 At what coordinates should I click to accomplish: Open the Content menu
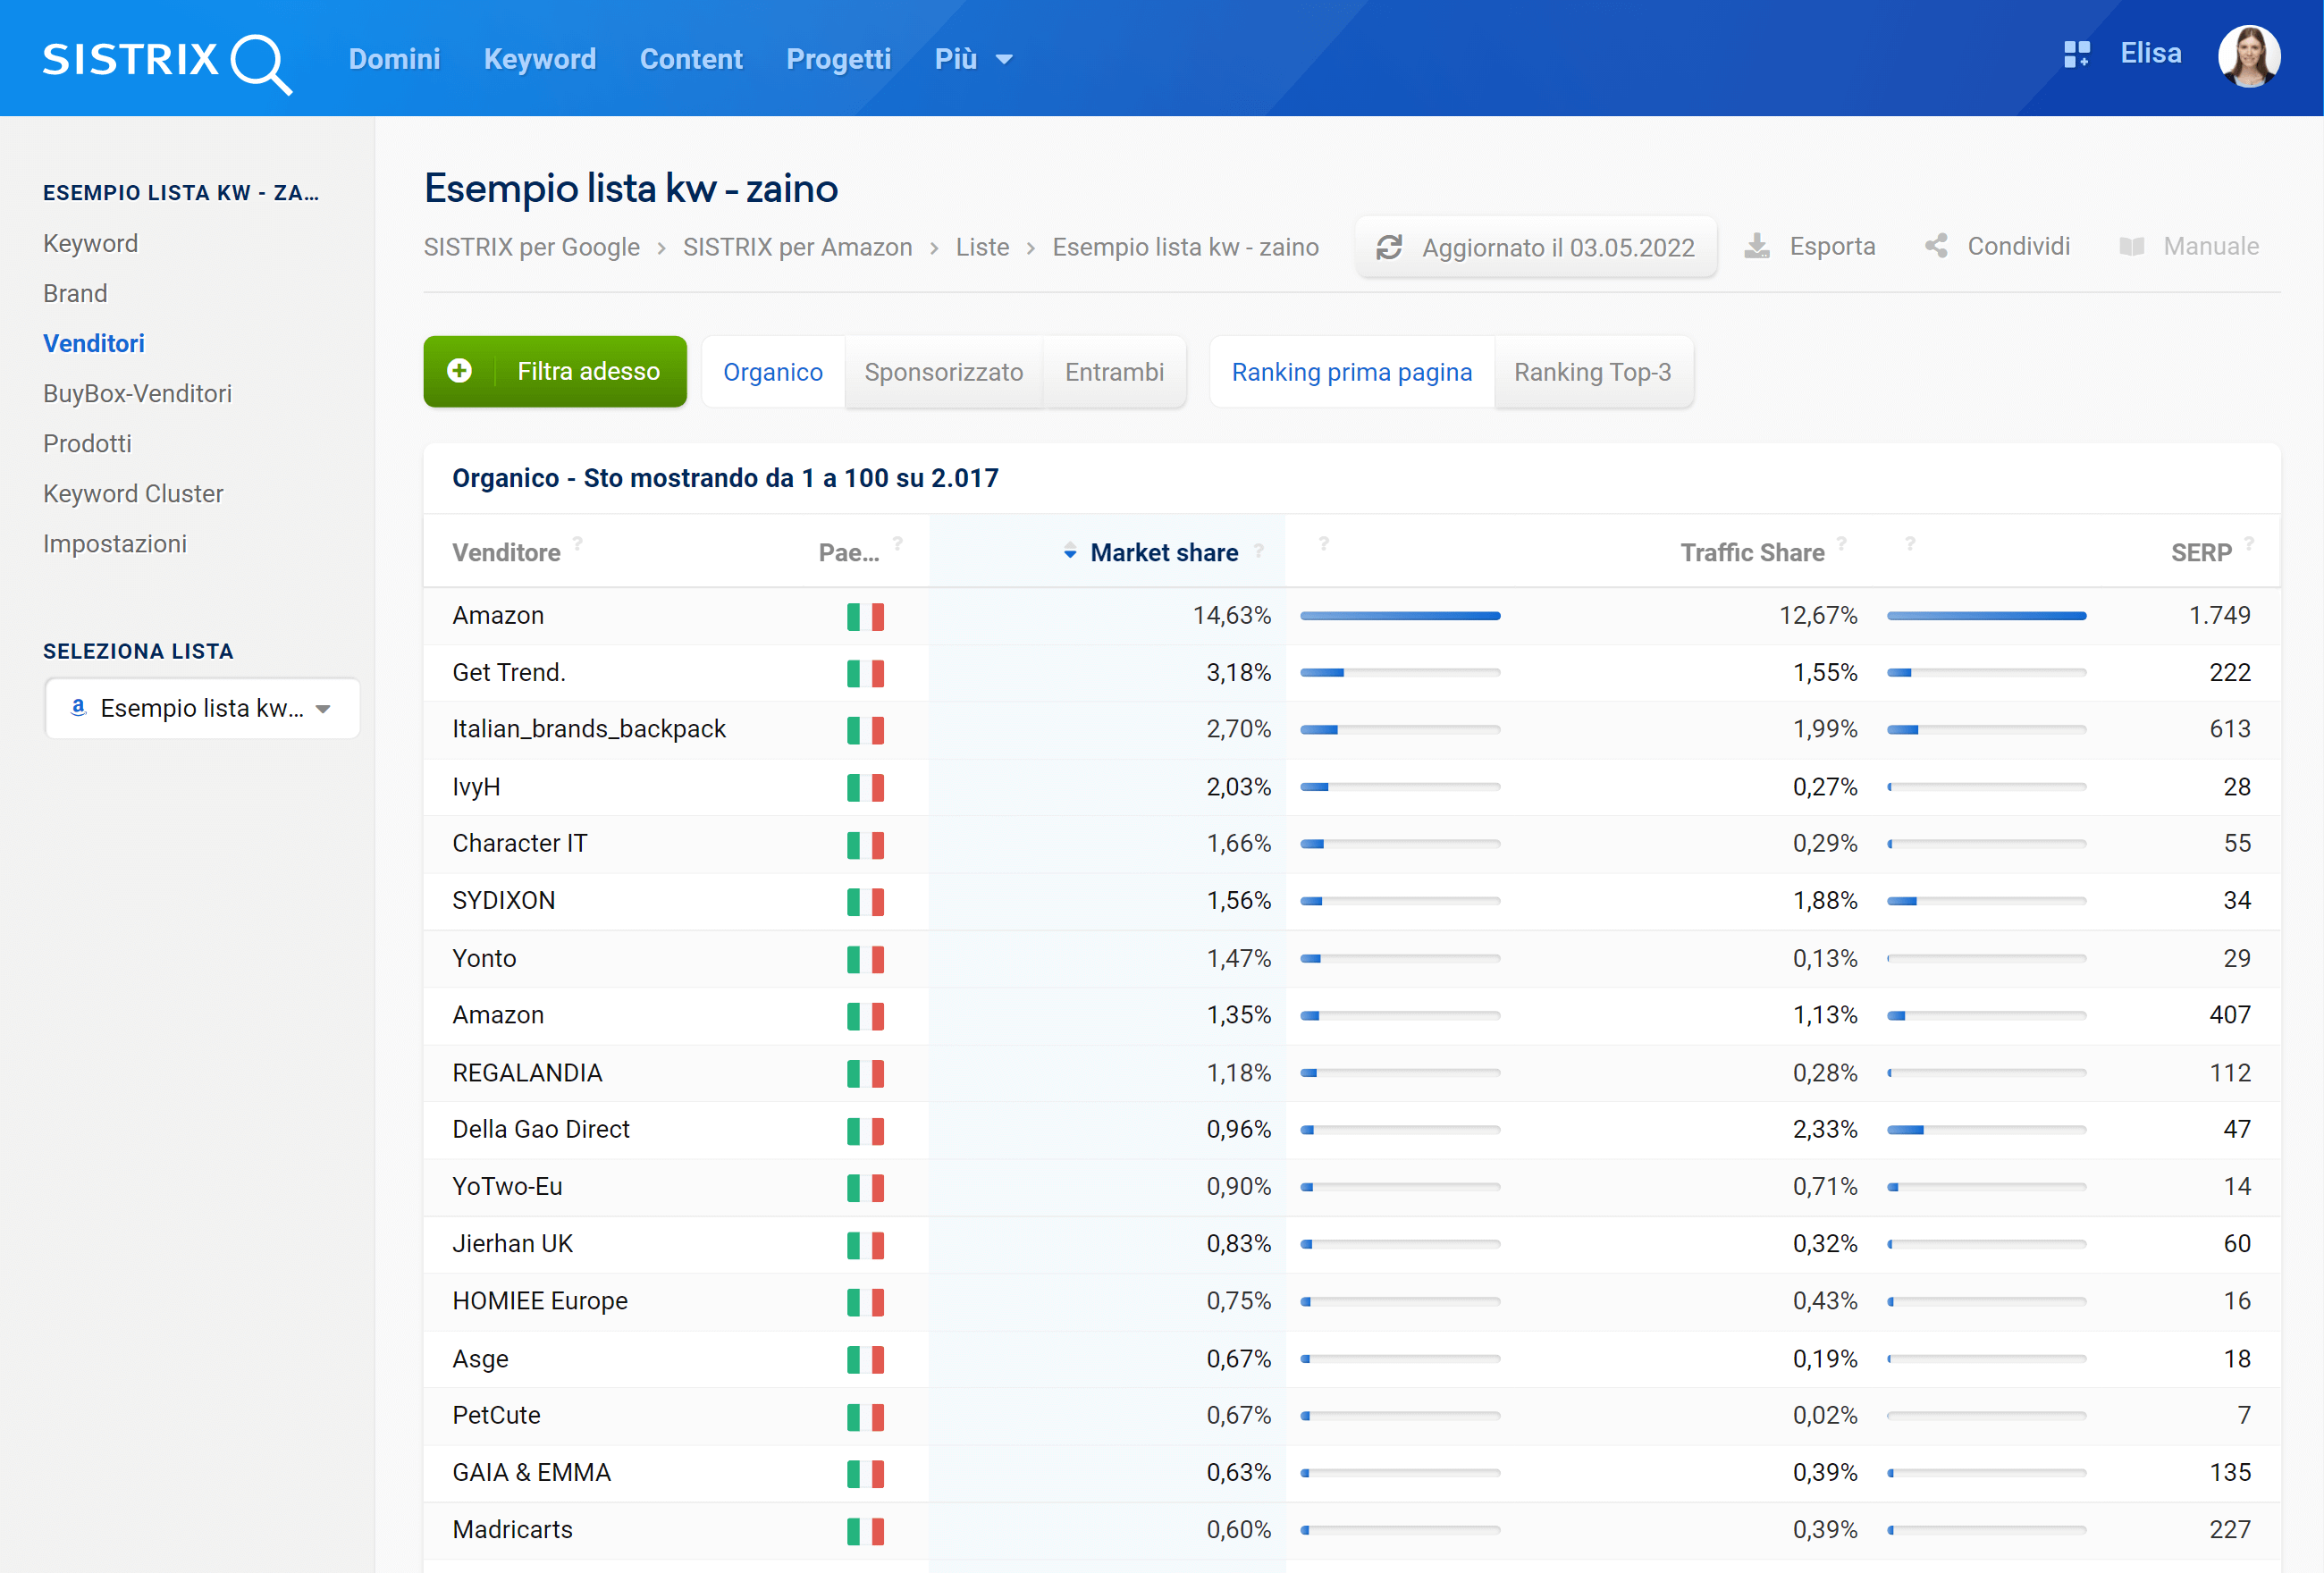(691, 59)
